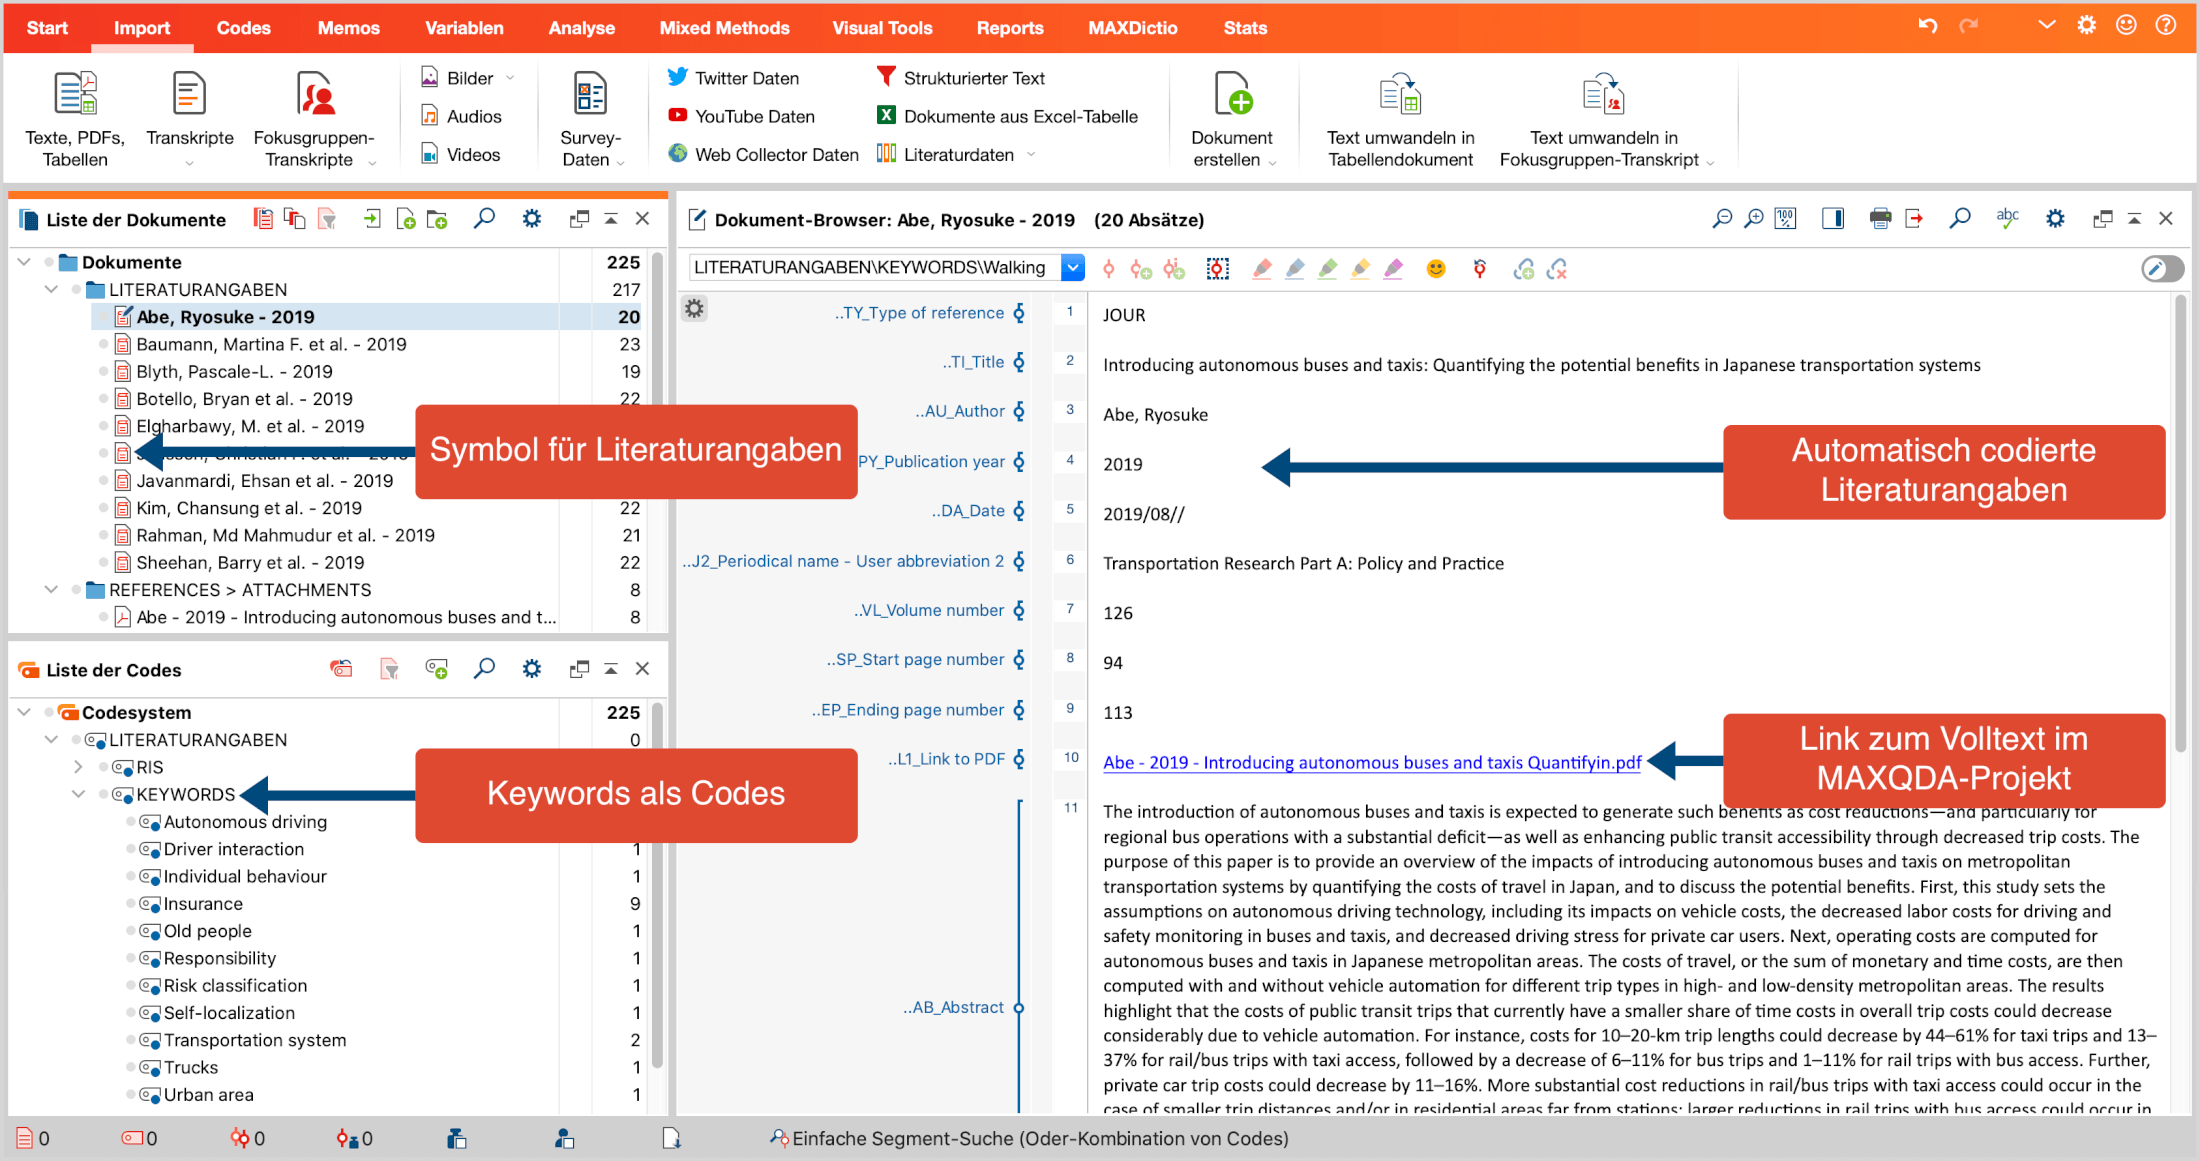This screenshot has width=2200, height=1161.
Task: Open the Bilder dropdown arrow
Action: [510, 78]
